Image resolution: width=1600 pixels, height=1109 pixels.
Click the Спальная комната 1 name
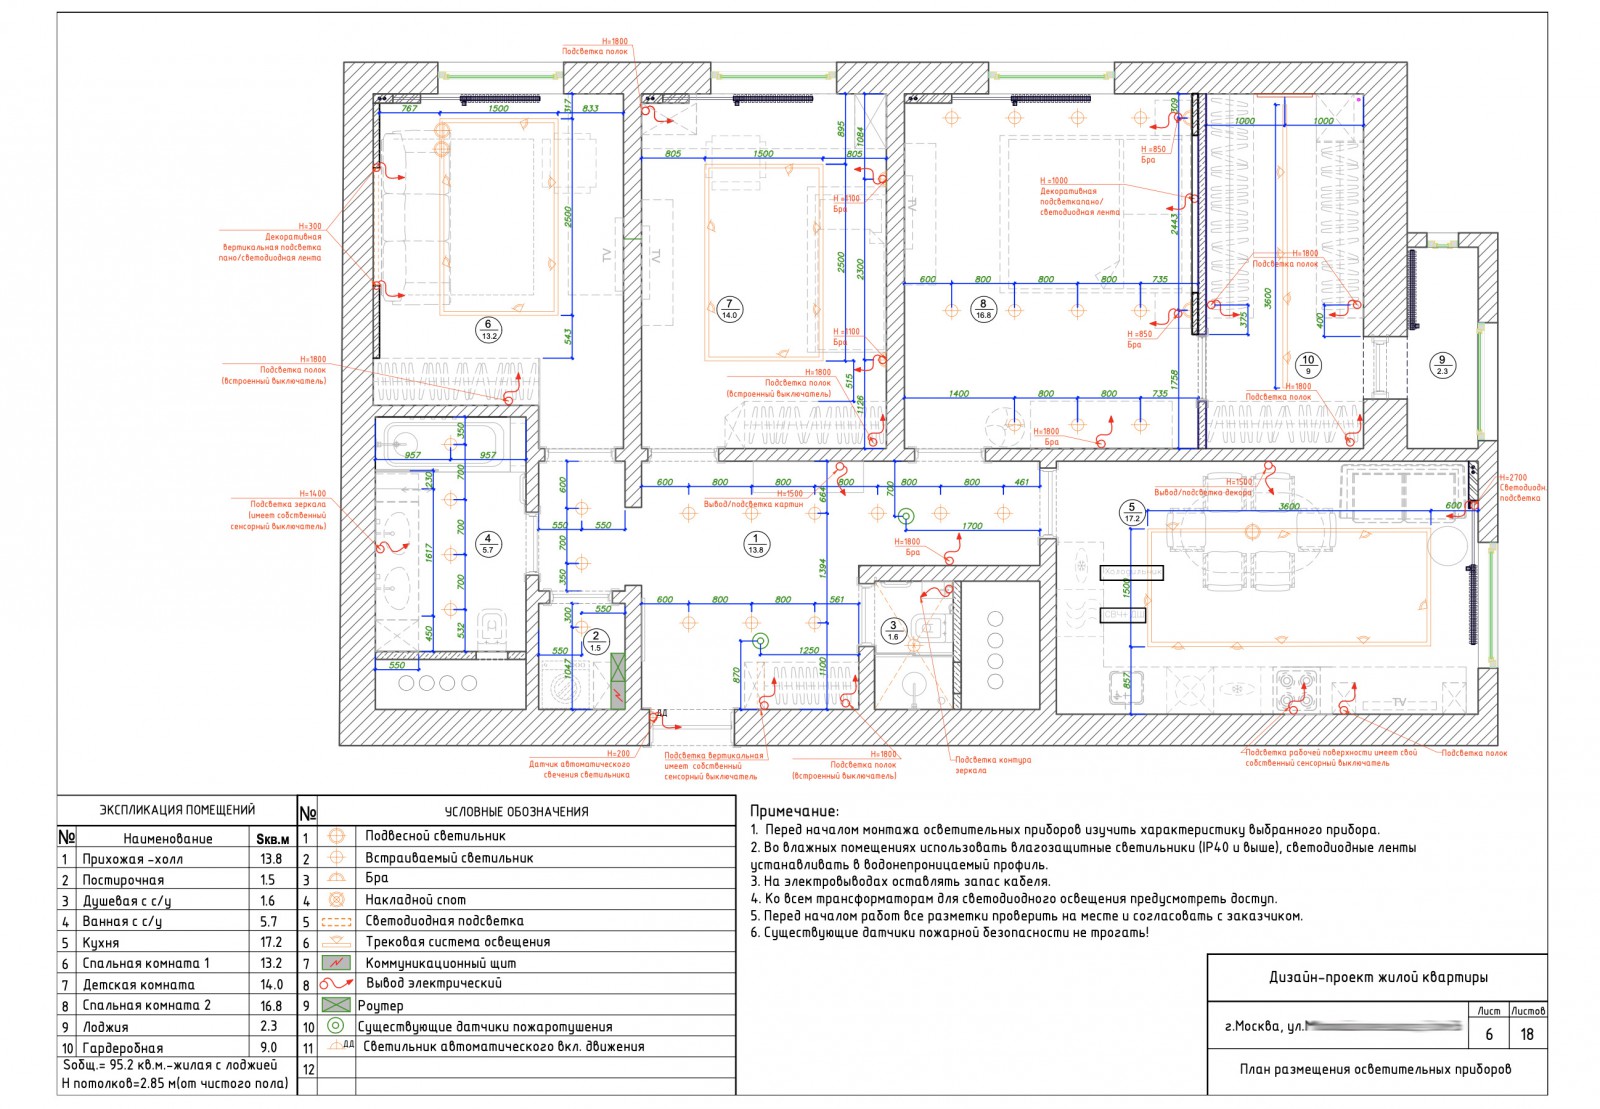tap(146, 963)
